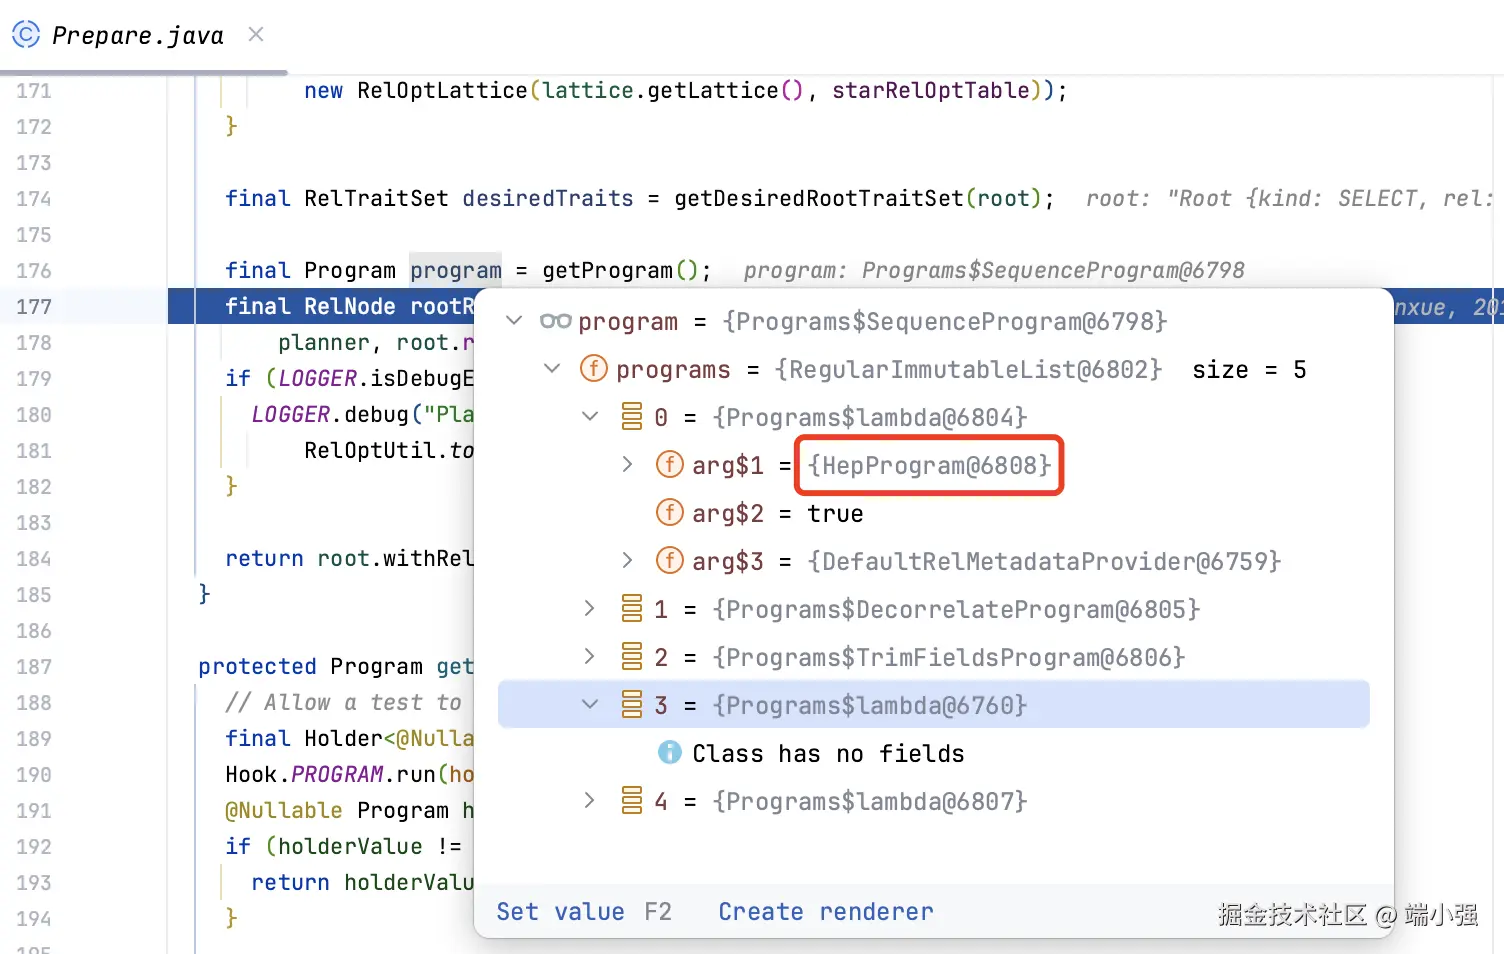Expand the arg$1 HepProgram node
This screenshot has height=954, width=1504.
[x=627, y=464]
